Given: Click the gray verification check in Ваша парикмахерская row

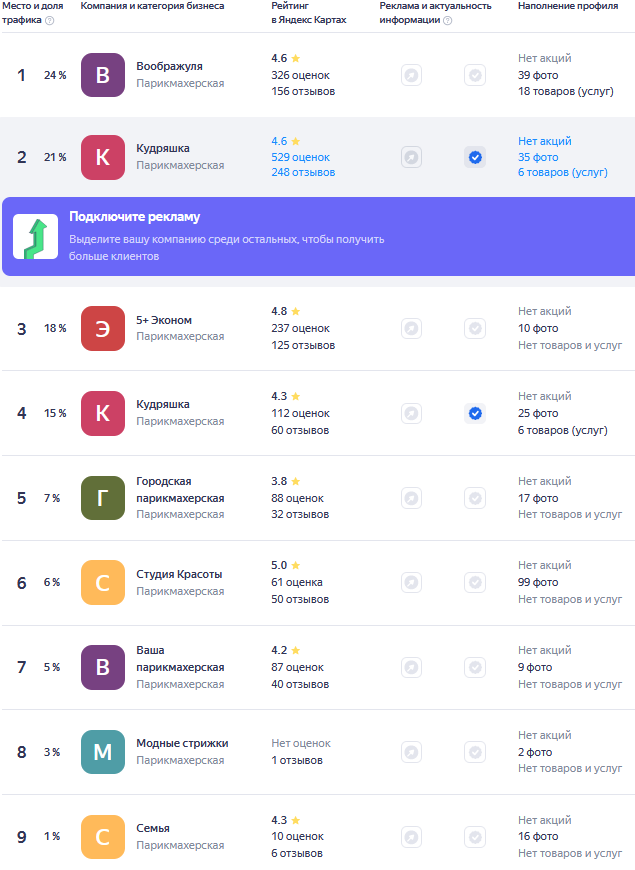Looking at the screenshot, I should pos(475,667).
